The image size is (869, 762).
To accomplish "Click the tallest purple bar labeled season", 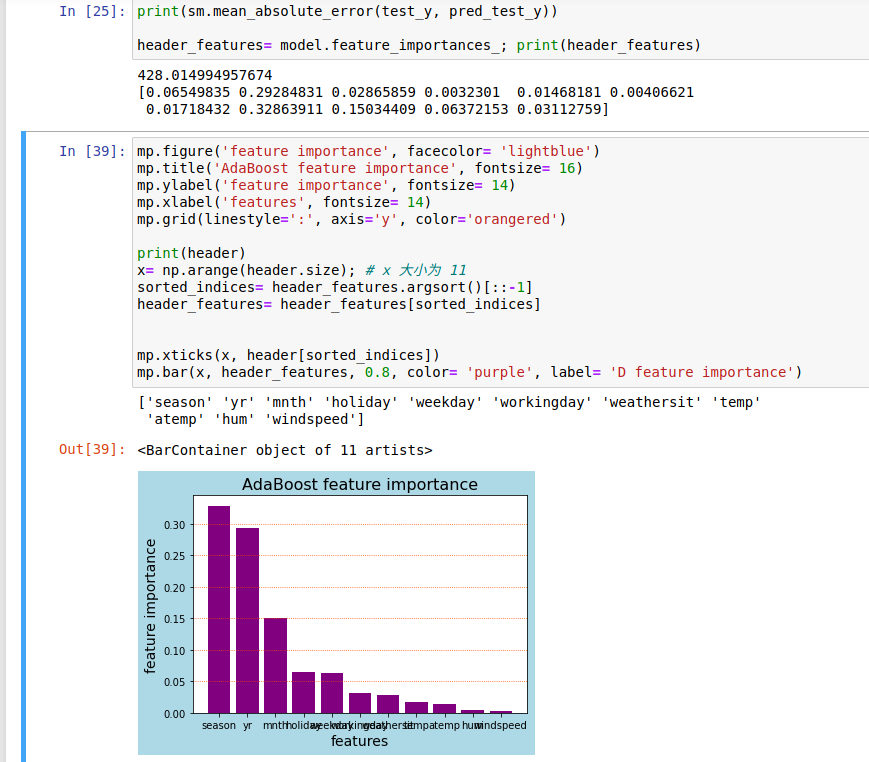I will [219, 610].
